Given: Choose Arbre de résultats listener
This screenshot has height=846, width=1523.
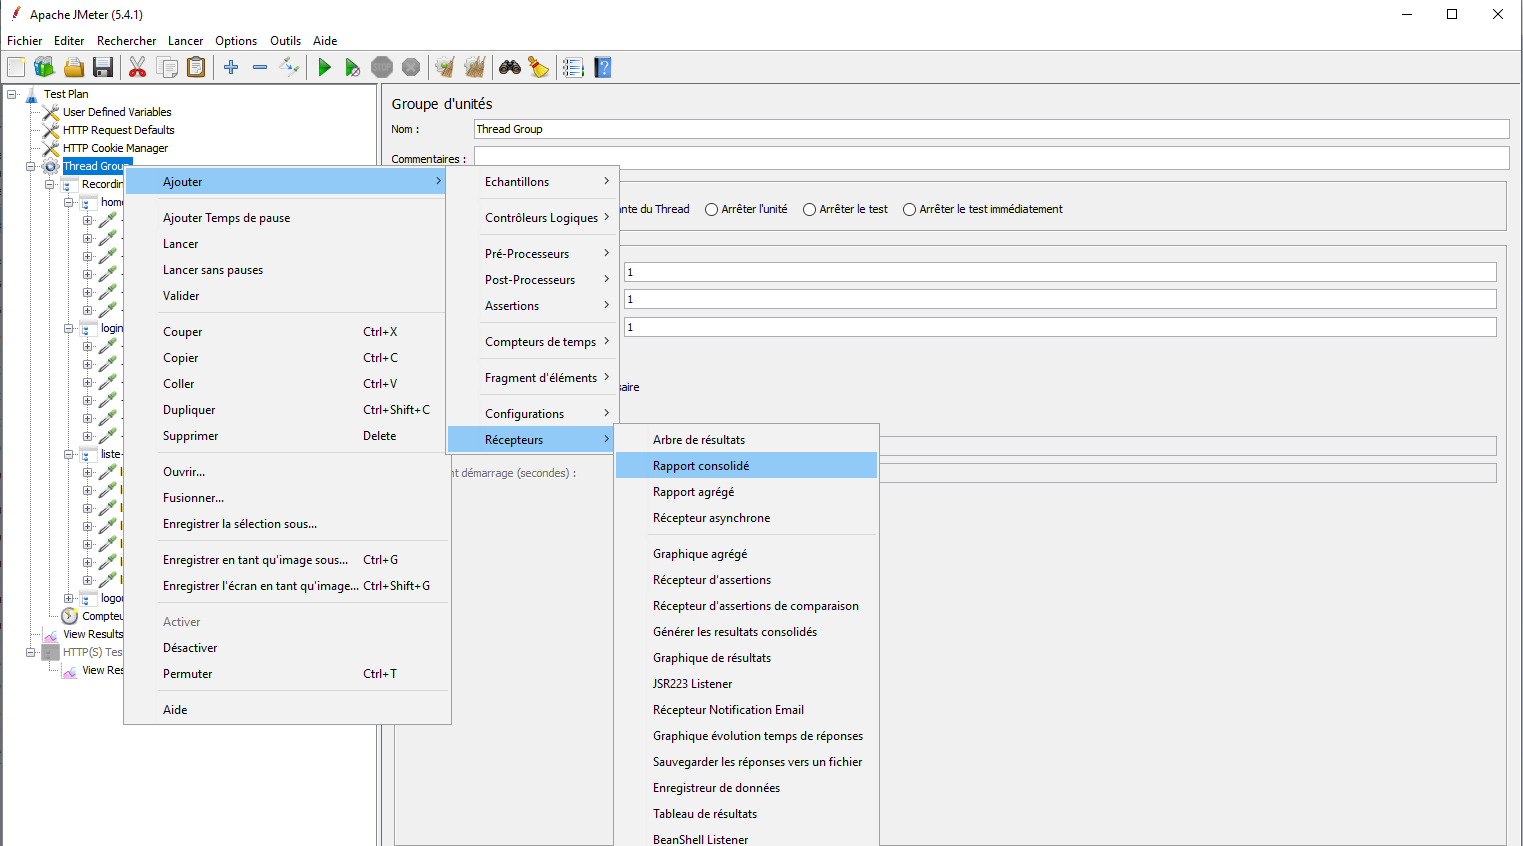Looking at the screenshot, I should tap(746, 440).
